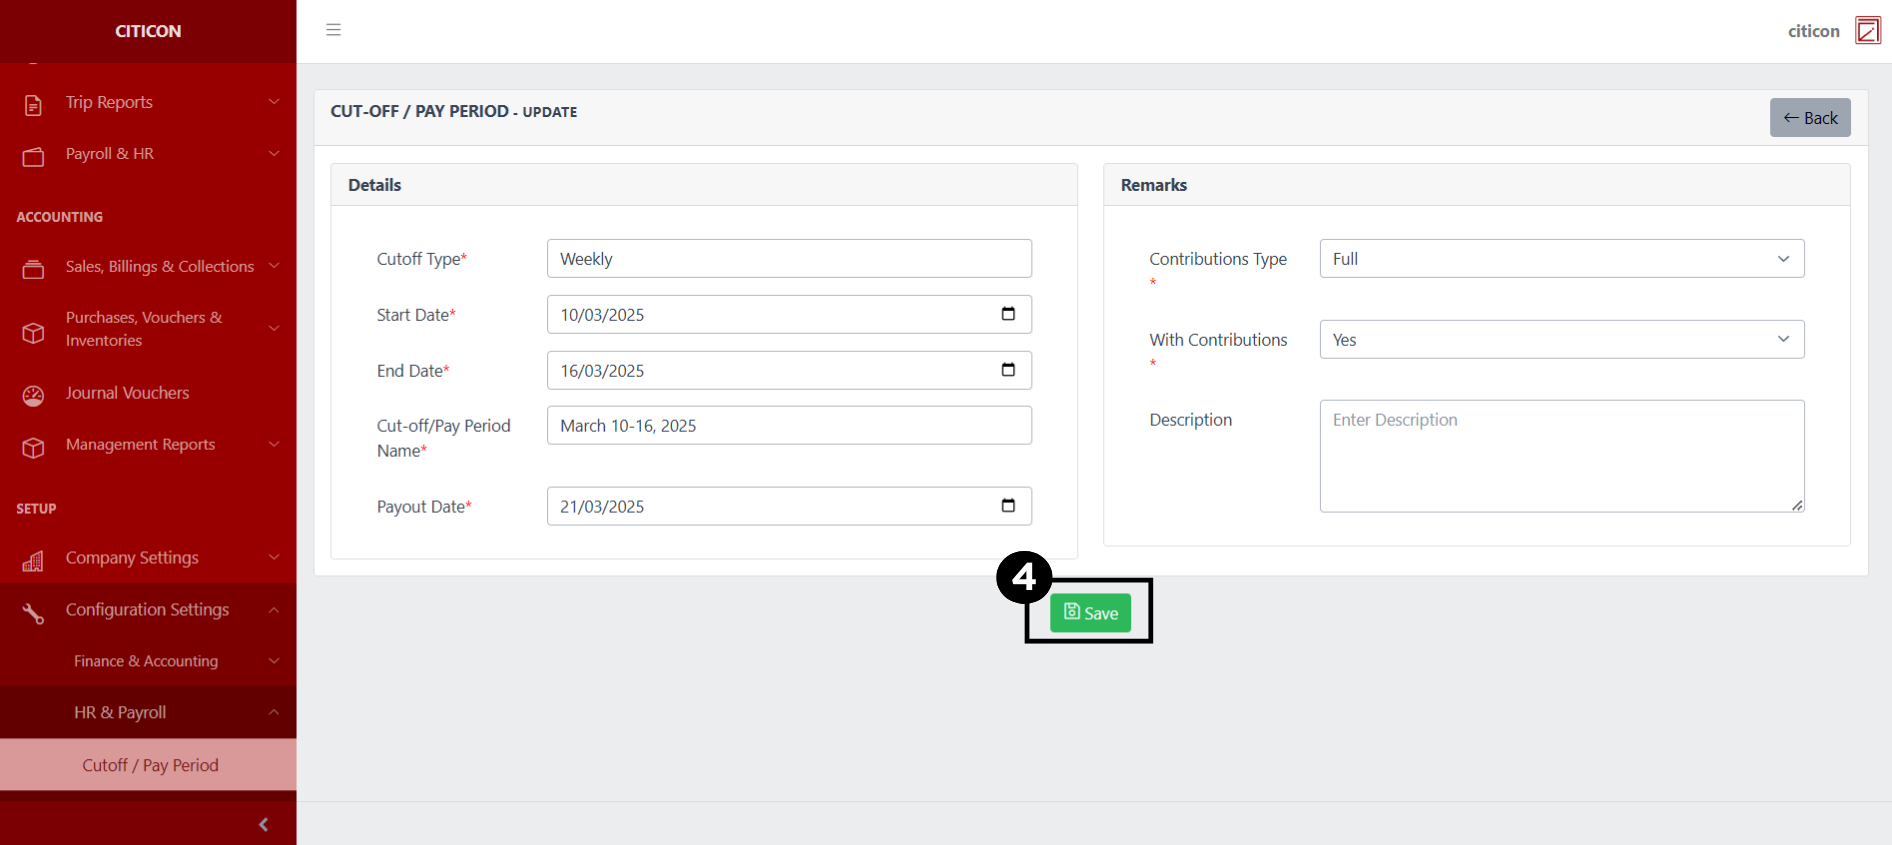Go back using the Back button
Image resolution: width=1892 pixels, height=845 pixels.
click(1809, 118)
